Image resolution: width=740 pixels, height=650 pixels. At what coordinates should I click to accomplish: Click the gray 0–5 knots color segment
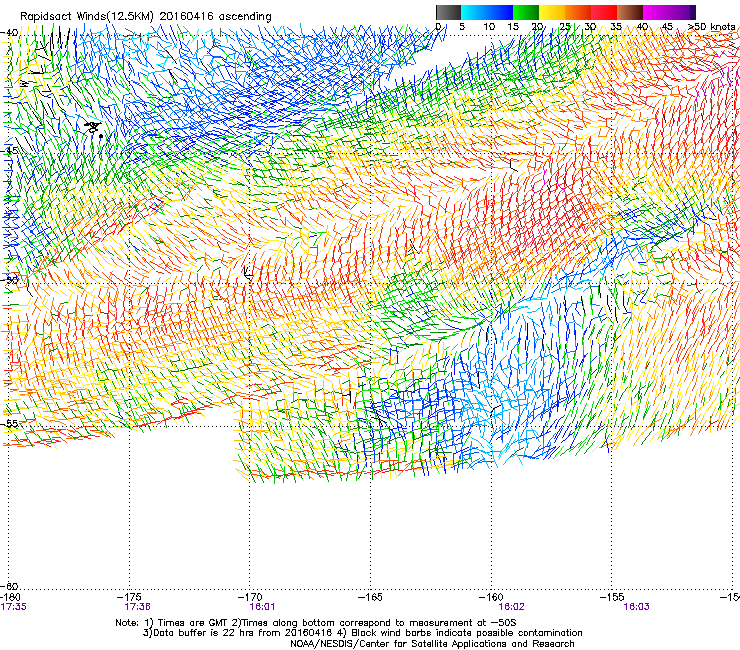(448, 12)
